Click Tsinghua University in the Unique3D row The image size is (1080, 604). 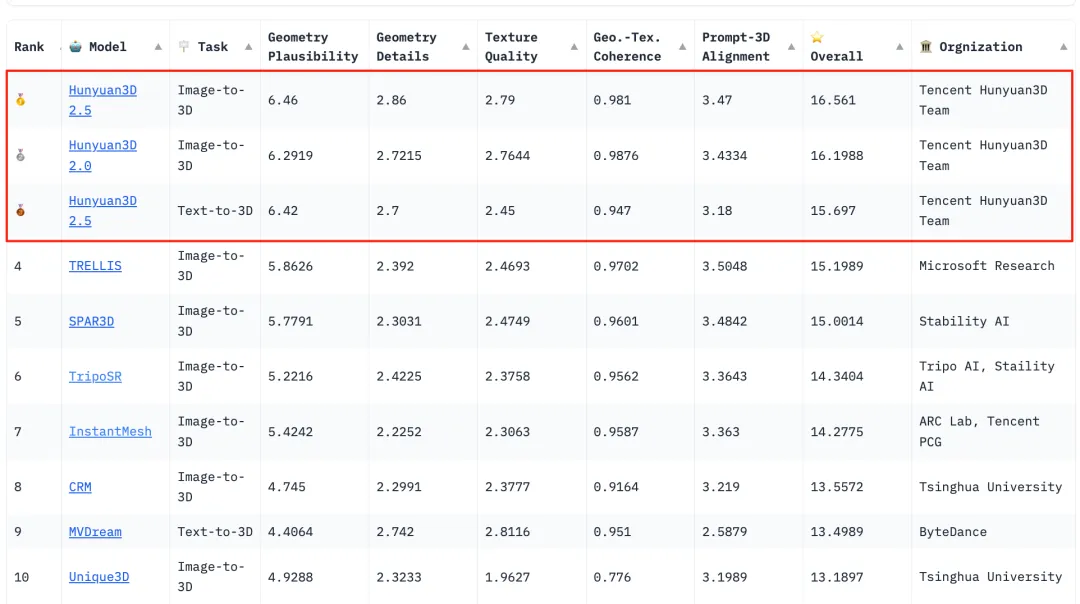(990, 576)
